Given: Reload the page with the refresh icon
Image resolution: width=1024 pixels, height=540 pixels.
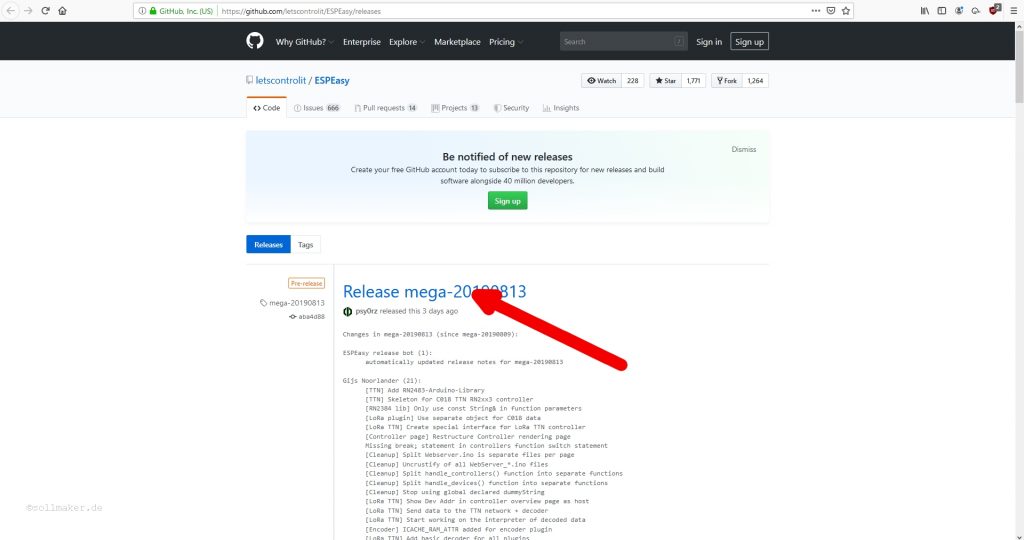Looking at the screenshot, I should tap(46, 10).
